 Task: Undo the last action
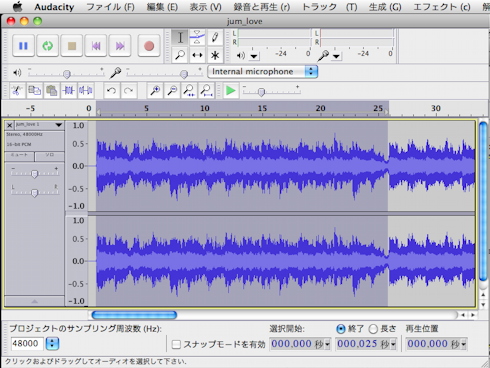pos(112,90)
